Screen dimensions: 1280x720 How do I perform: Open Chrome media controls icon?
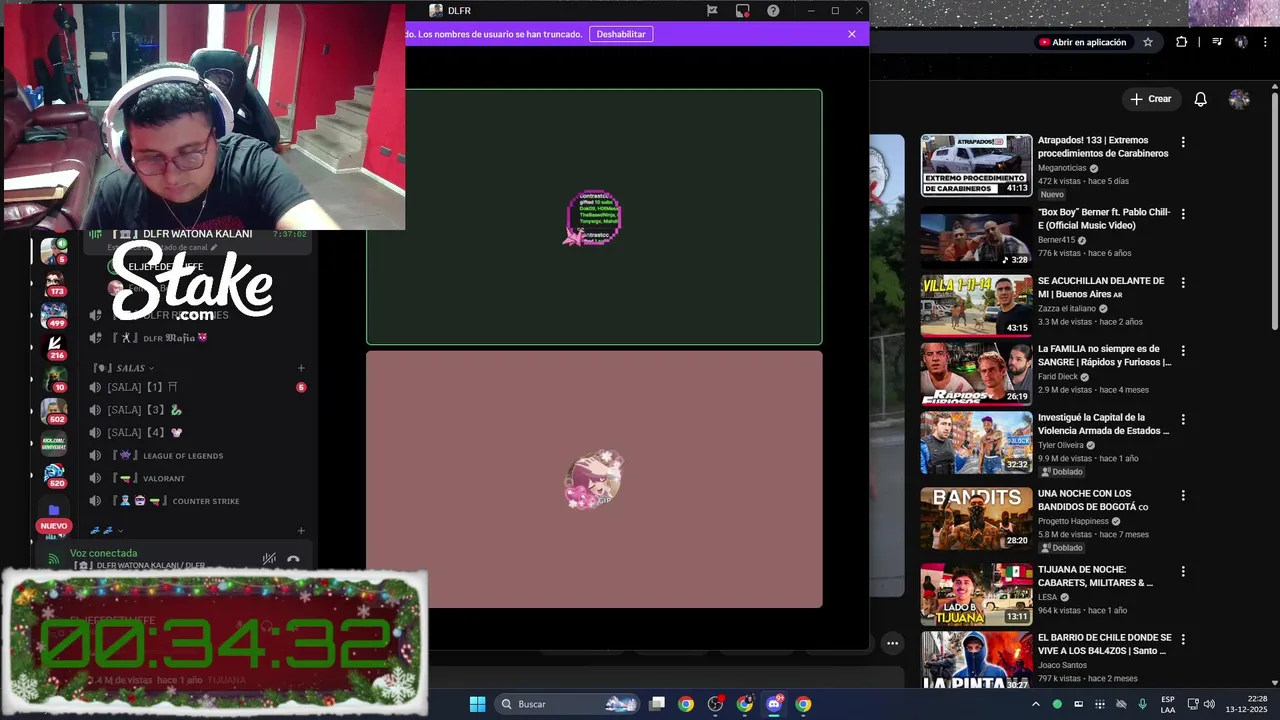click(x=1217, y=42)
